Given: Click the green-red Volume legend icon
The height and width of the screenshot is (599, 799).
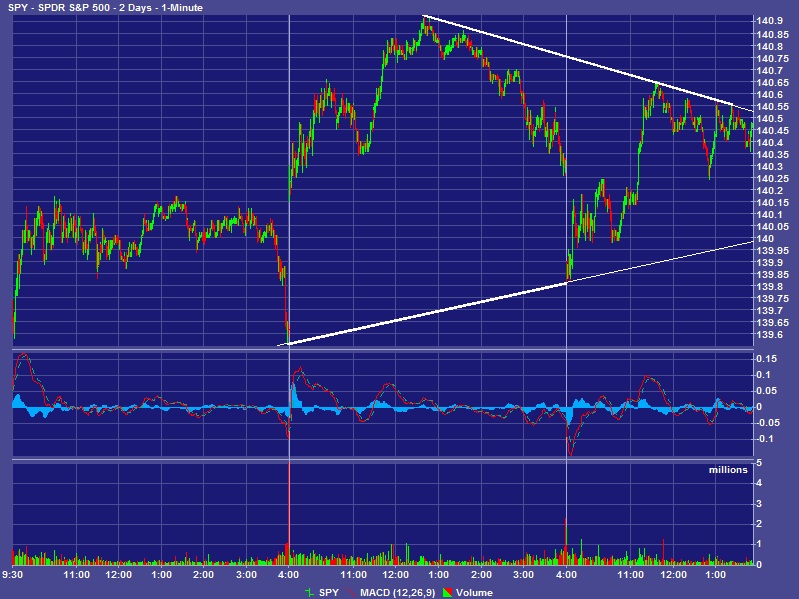Looking at the screenshot, I should 447,592.
